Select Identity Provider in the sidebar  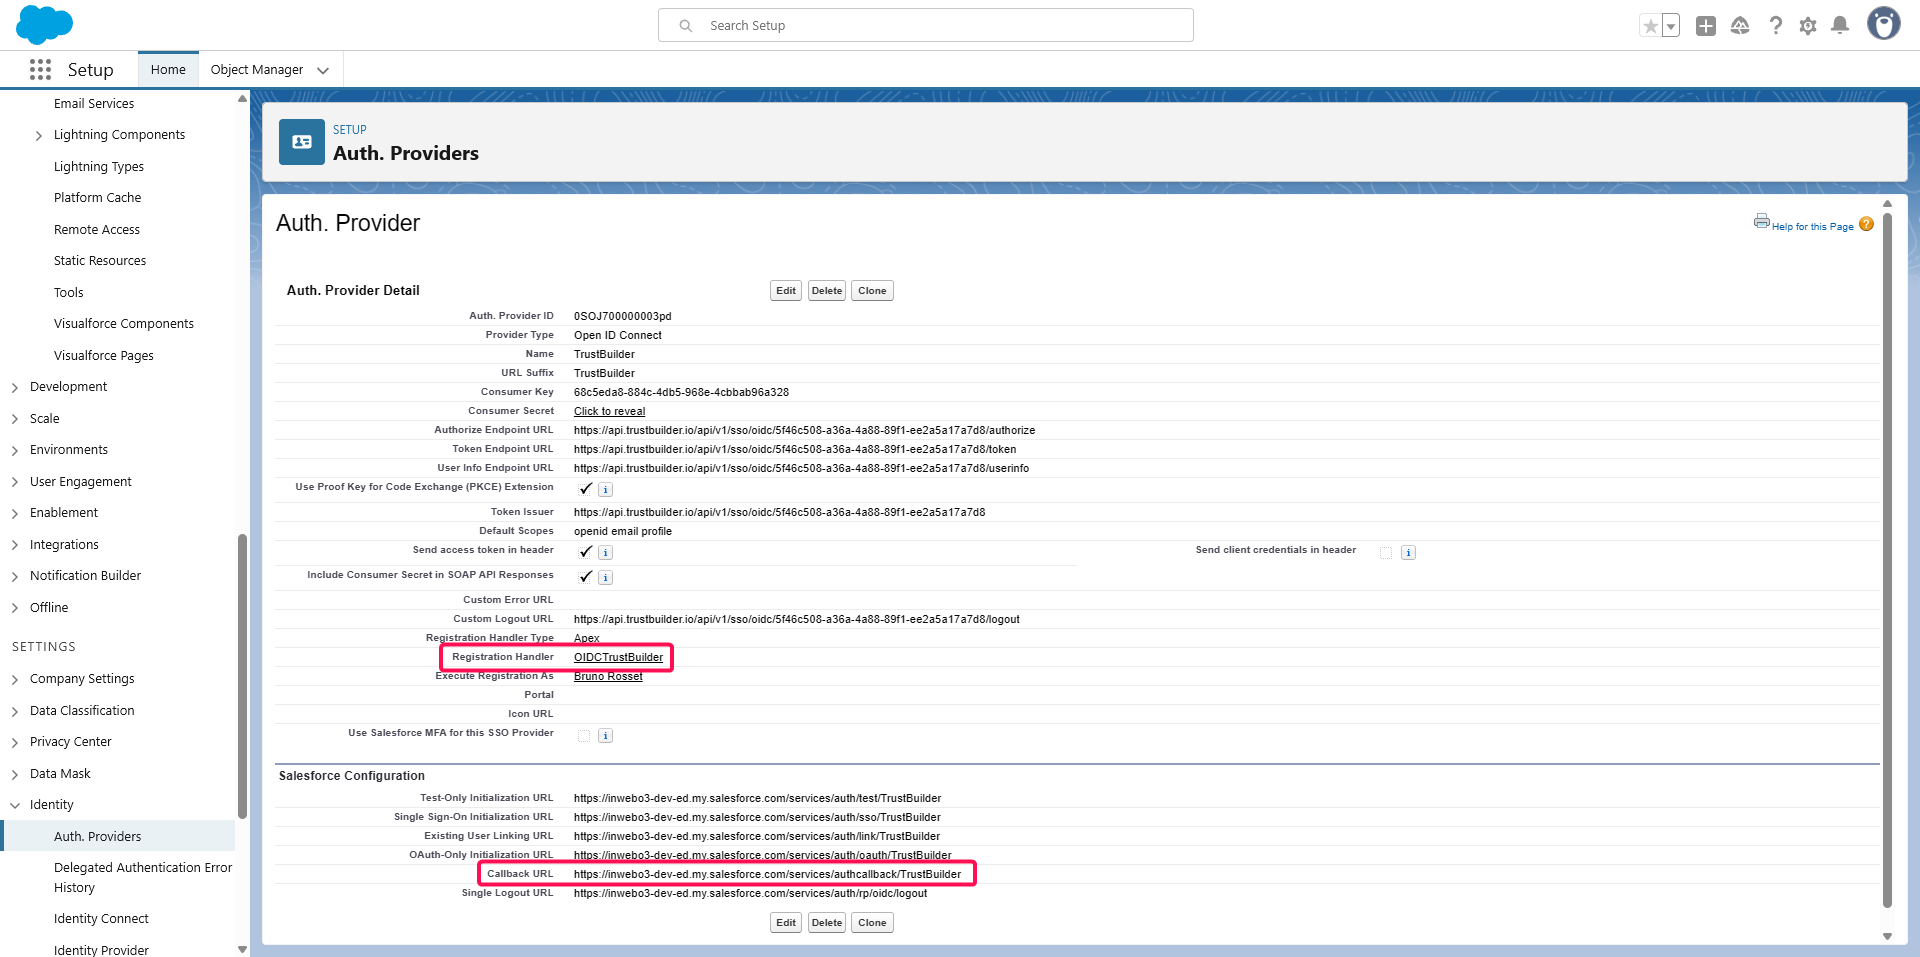pos(101,949)
